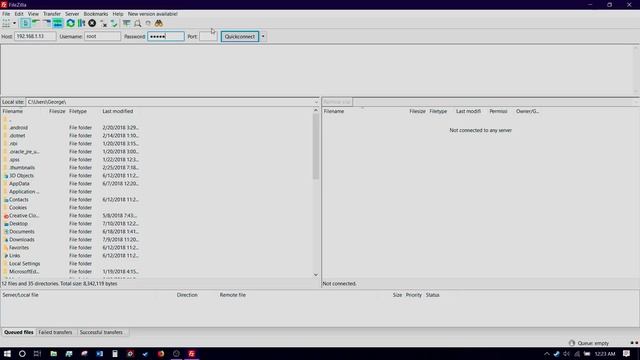Screen dimensions: 640x360
Task: Expand the Quickconnect history dropdown arrow
Action: coord(263,36)
